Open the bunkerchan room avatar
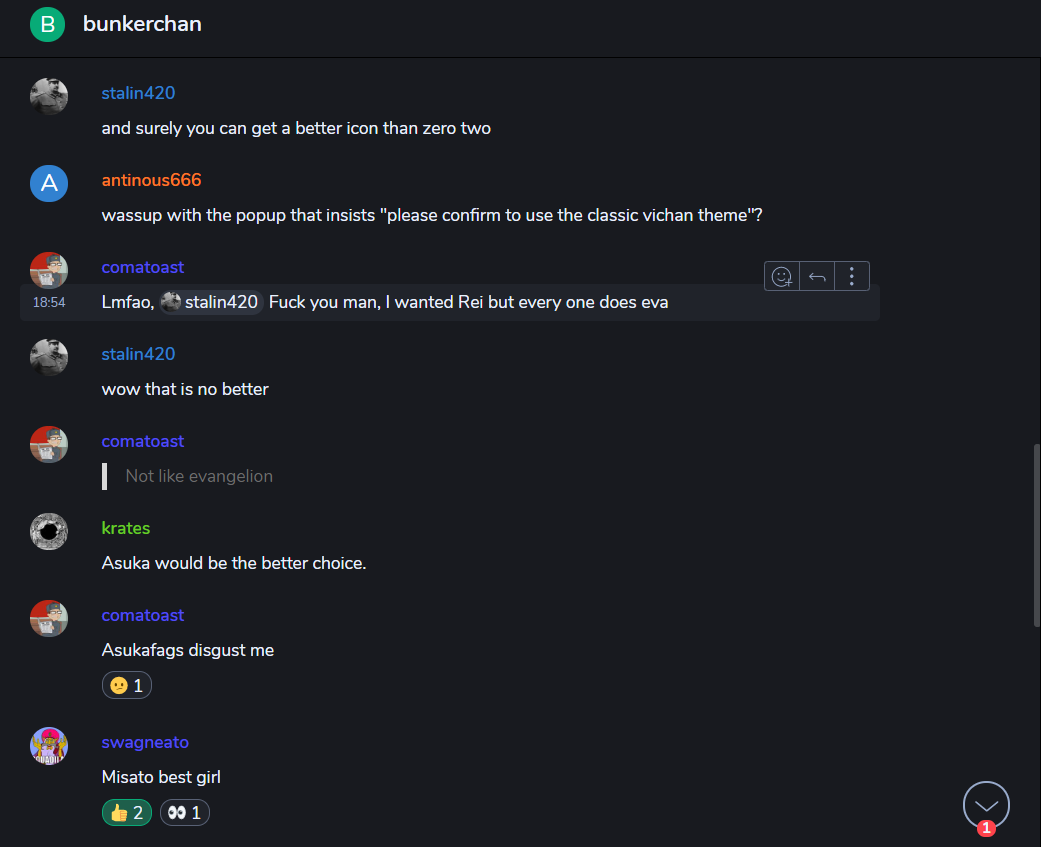The width and height of the screenshot is (1041, 847). click(x=48, y=24)
